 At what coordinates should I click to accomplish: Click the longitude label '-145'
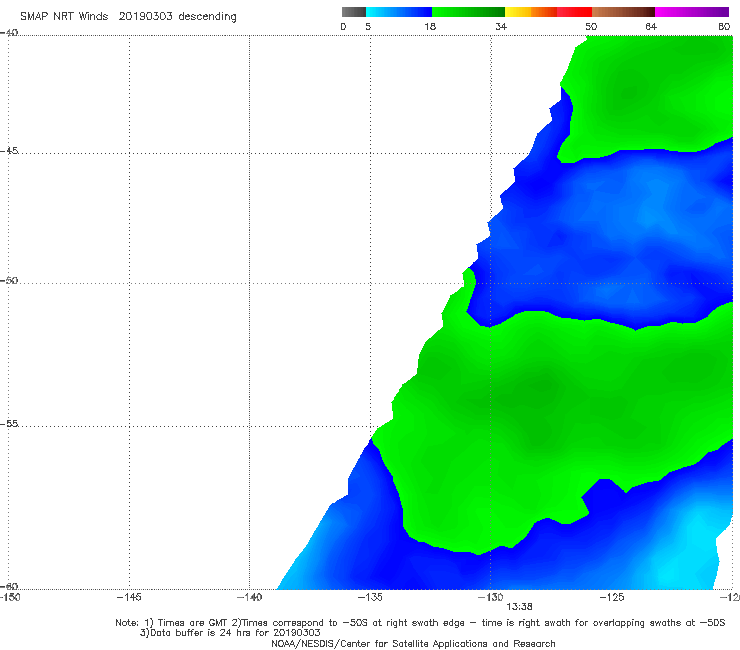coord(129,597)
